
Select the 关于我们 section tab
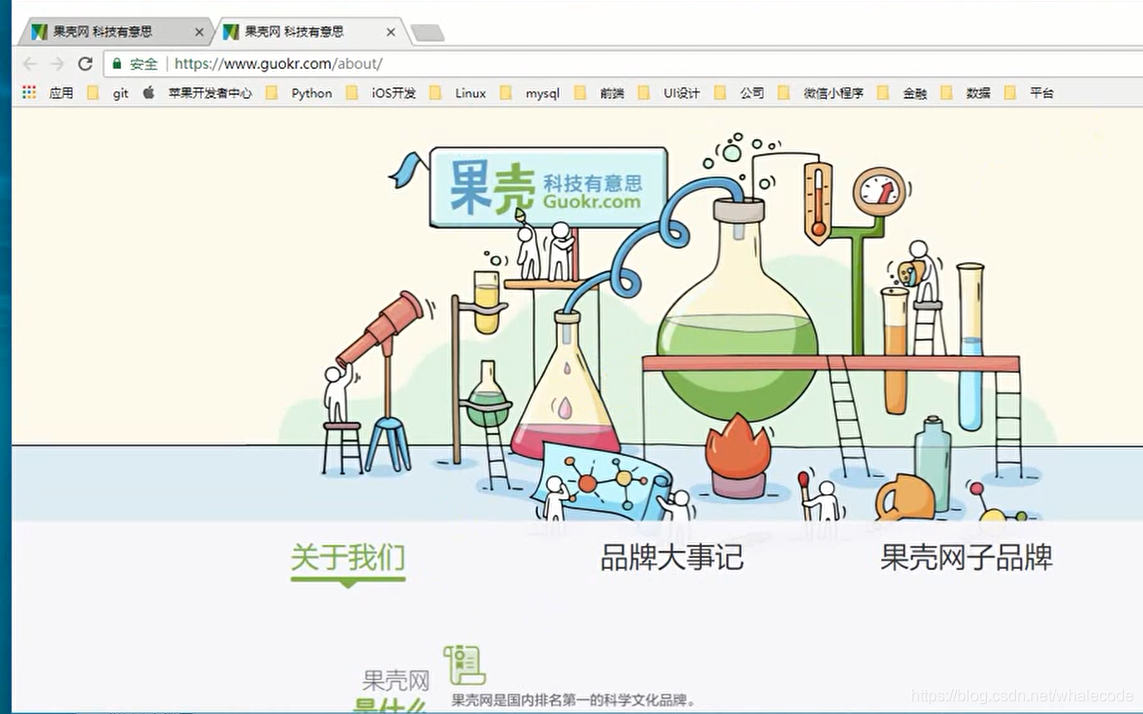(348, 558)
